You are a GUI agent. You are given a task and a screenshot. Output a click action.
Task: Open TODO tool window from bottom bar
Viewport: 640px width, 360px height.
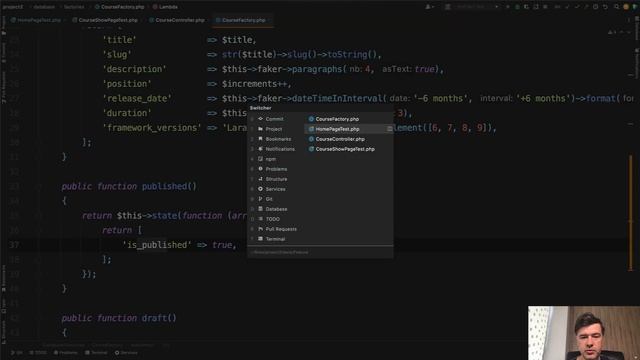[38, 353]
